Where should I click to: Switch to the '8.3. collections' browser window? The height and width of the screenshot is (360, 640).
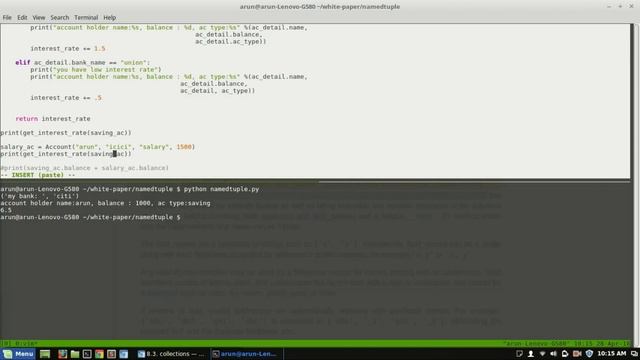pyautogui.click(x=171, y=354)
